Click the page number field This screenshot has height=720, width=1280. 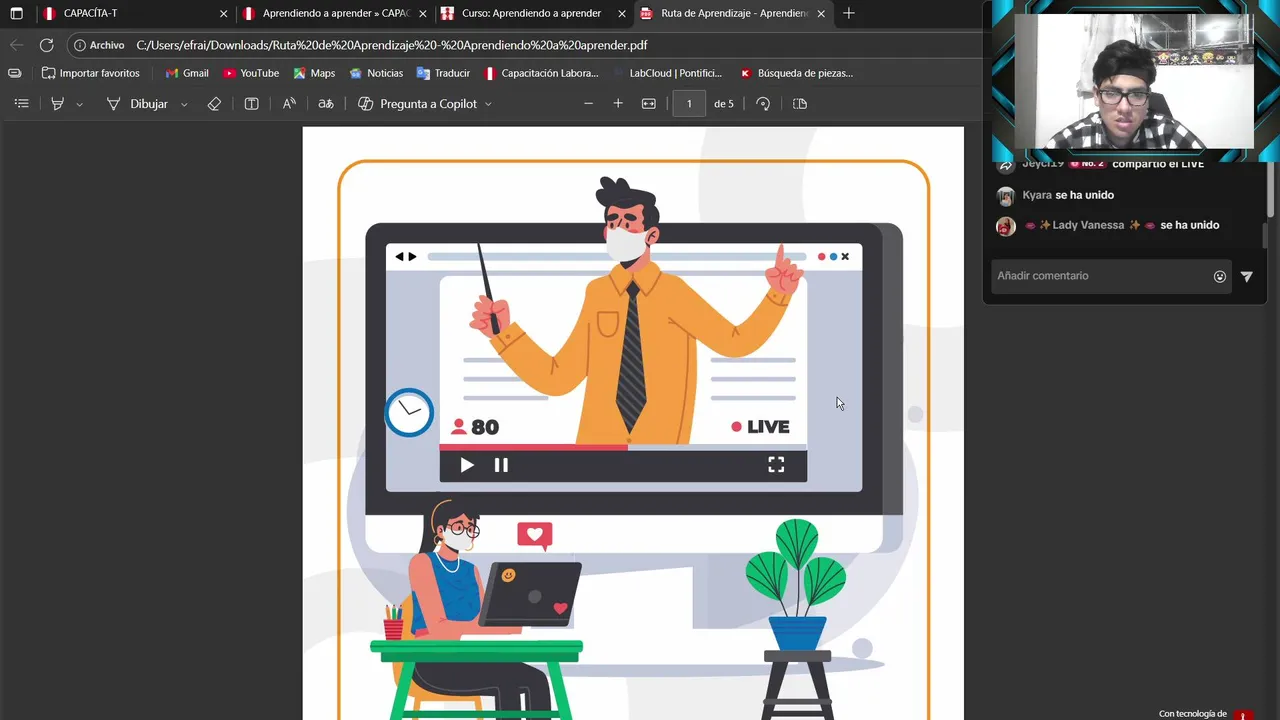689,104
